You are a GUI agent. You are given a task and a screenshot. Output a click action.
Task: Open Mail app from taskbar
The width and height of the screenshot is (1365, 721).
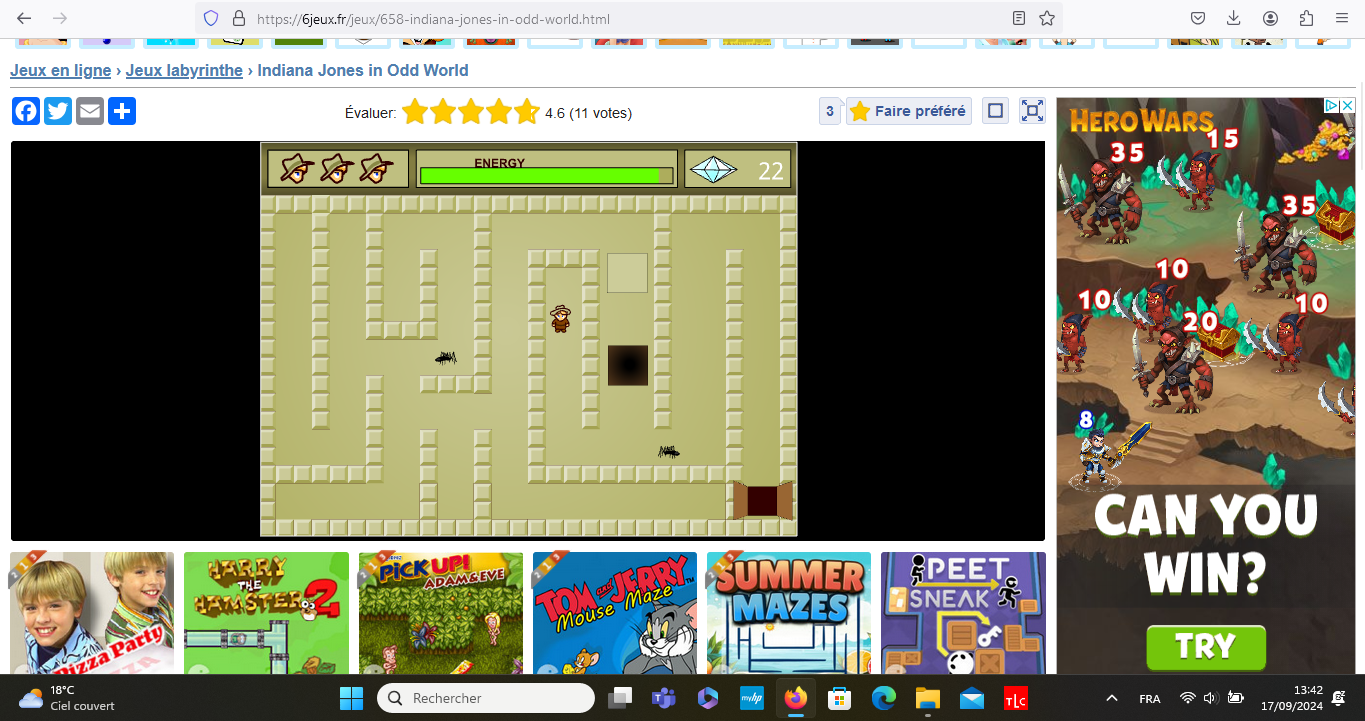pyautogui.click(x=972, y=698)
